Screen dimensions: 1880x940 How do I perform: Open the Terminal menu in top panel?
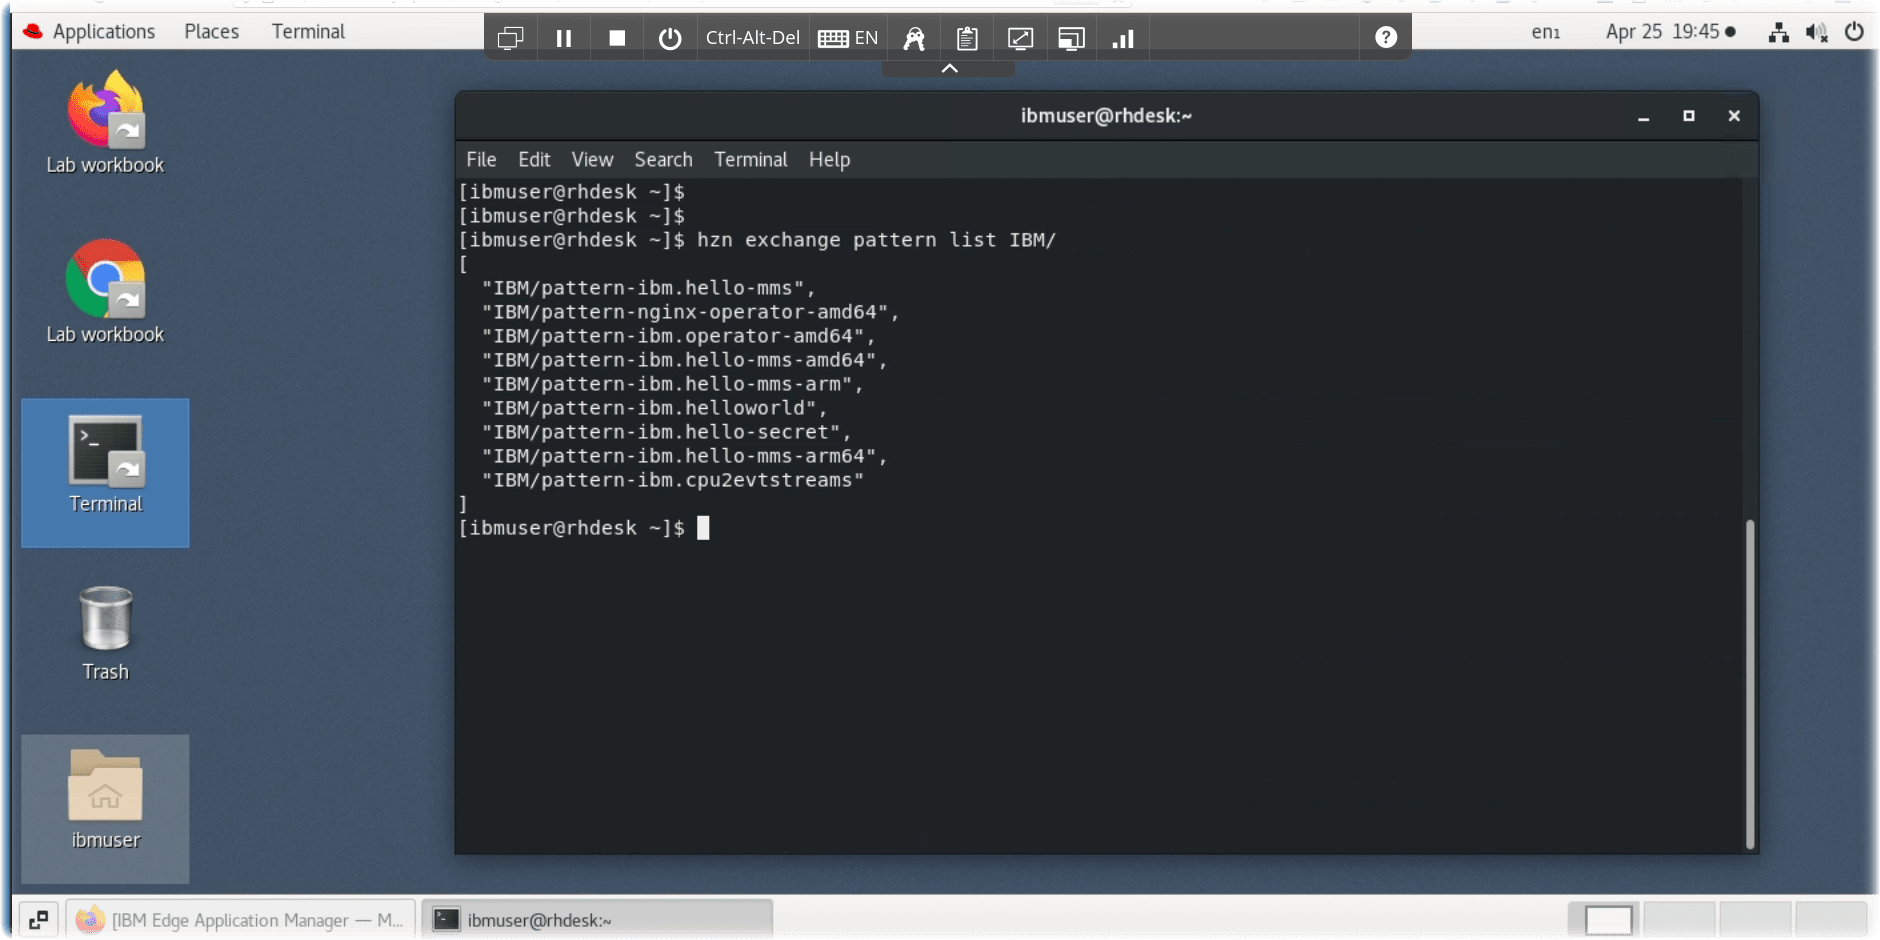point(308,32)
